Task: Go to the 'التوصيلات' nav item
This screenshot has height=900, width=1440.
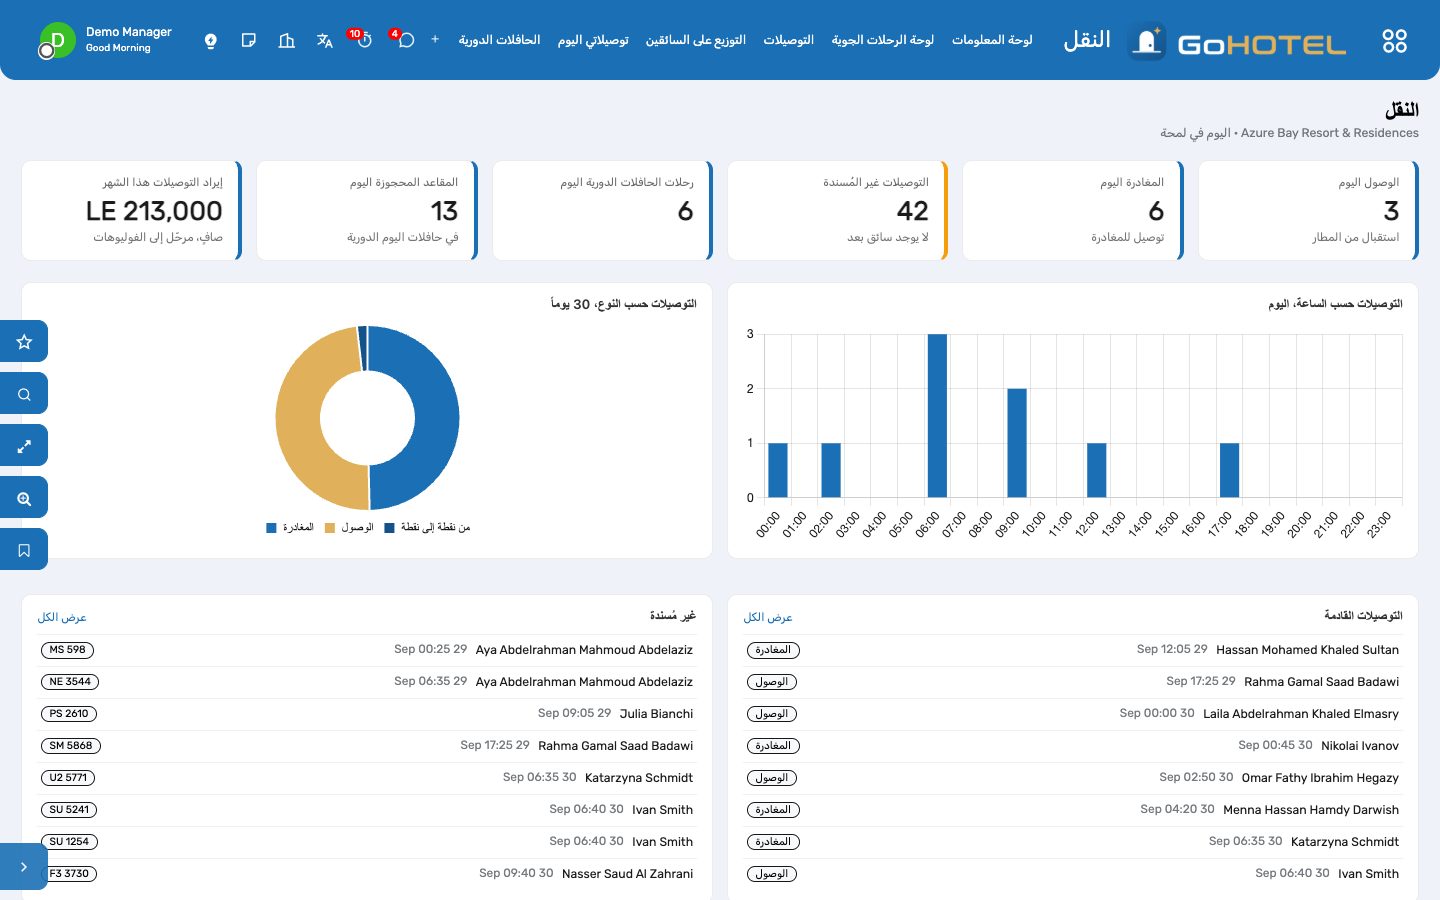Action: [789, 40]
